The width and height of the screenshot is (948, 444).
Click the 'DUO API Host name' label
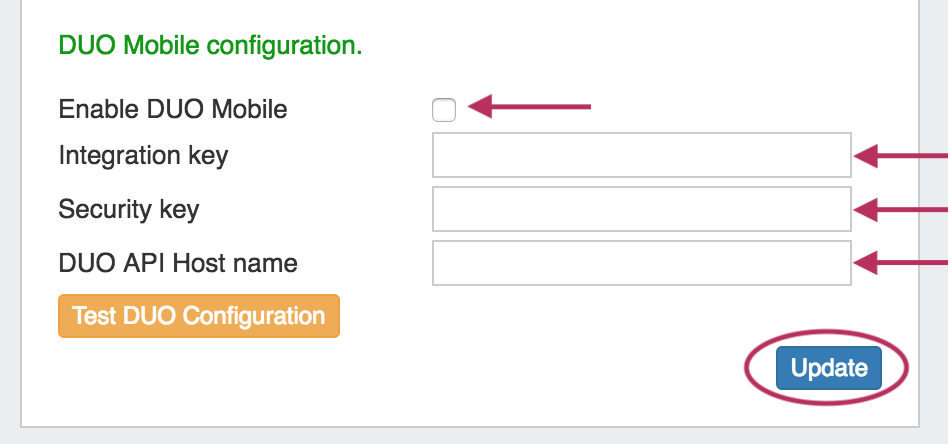click(x=178, y=264)
